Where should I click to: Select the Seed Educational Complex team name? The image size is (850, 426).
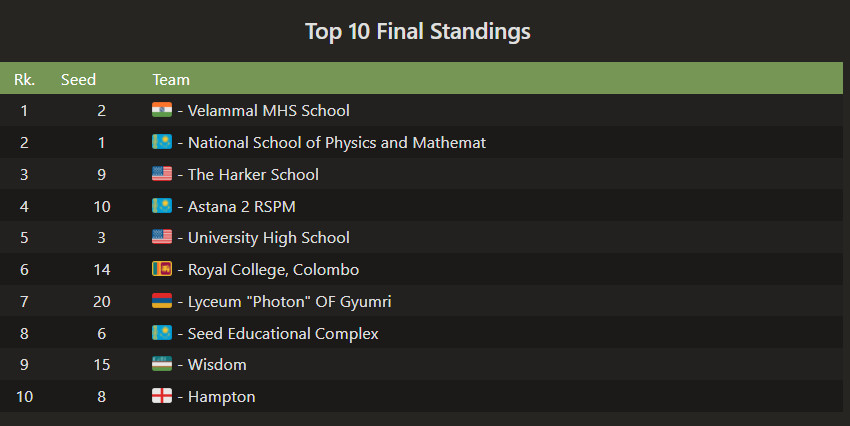tap(283, 333)
